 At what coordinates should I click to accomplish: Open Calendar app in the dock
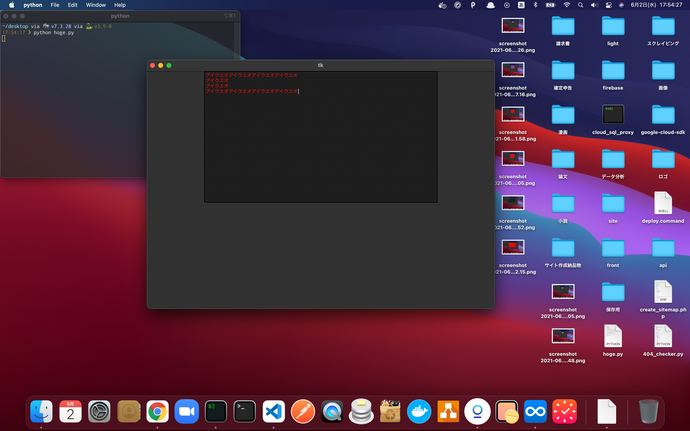70,411
